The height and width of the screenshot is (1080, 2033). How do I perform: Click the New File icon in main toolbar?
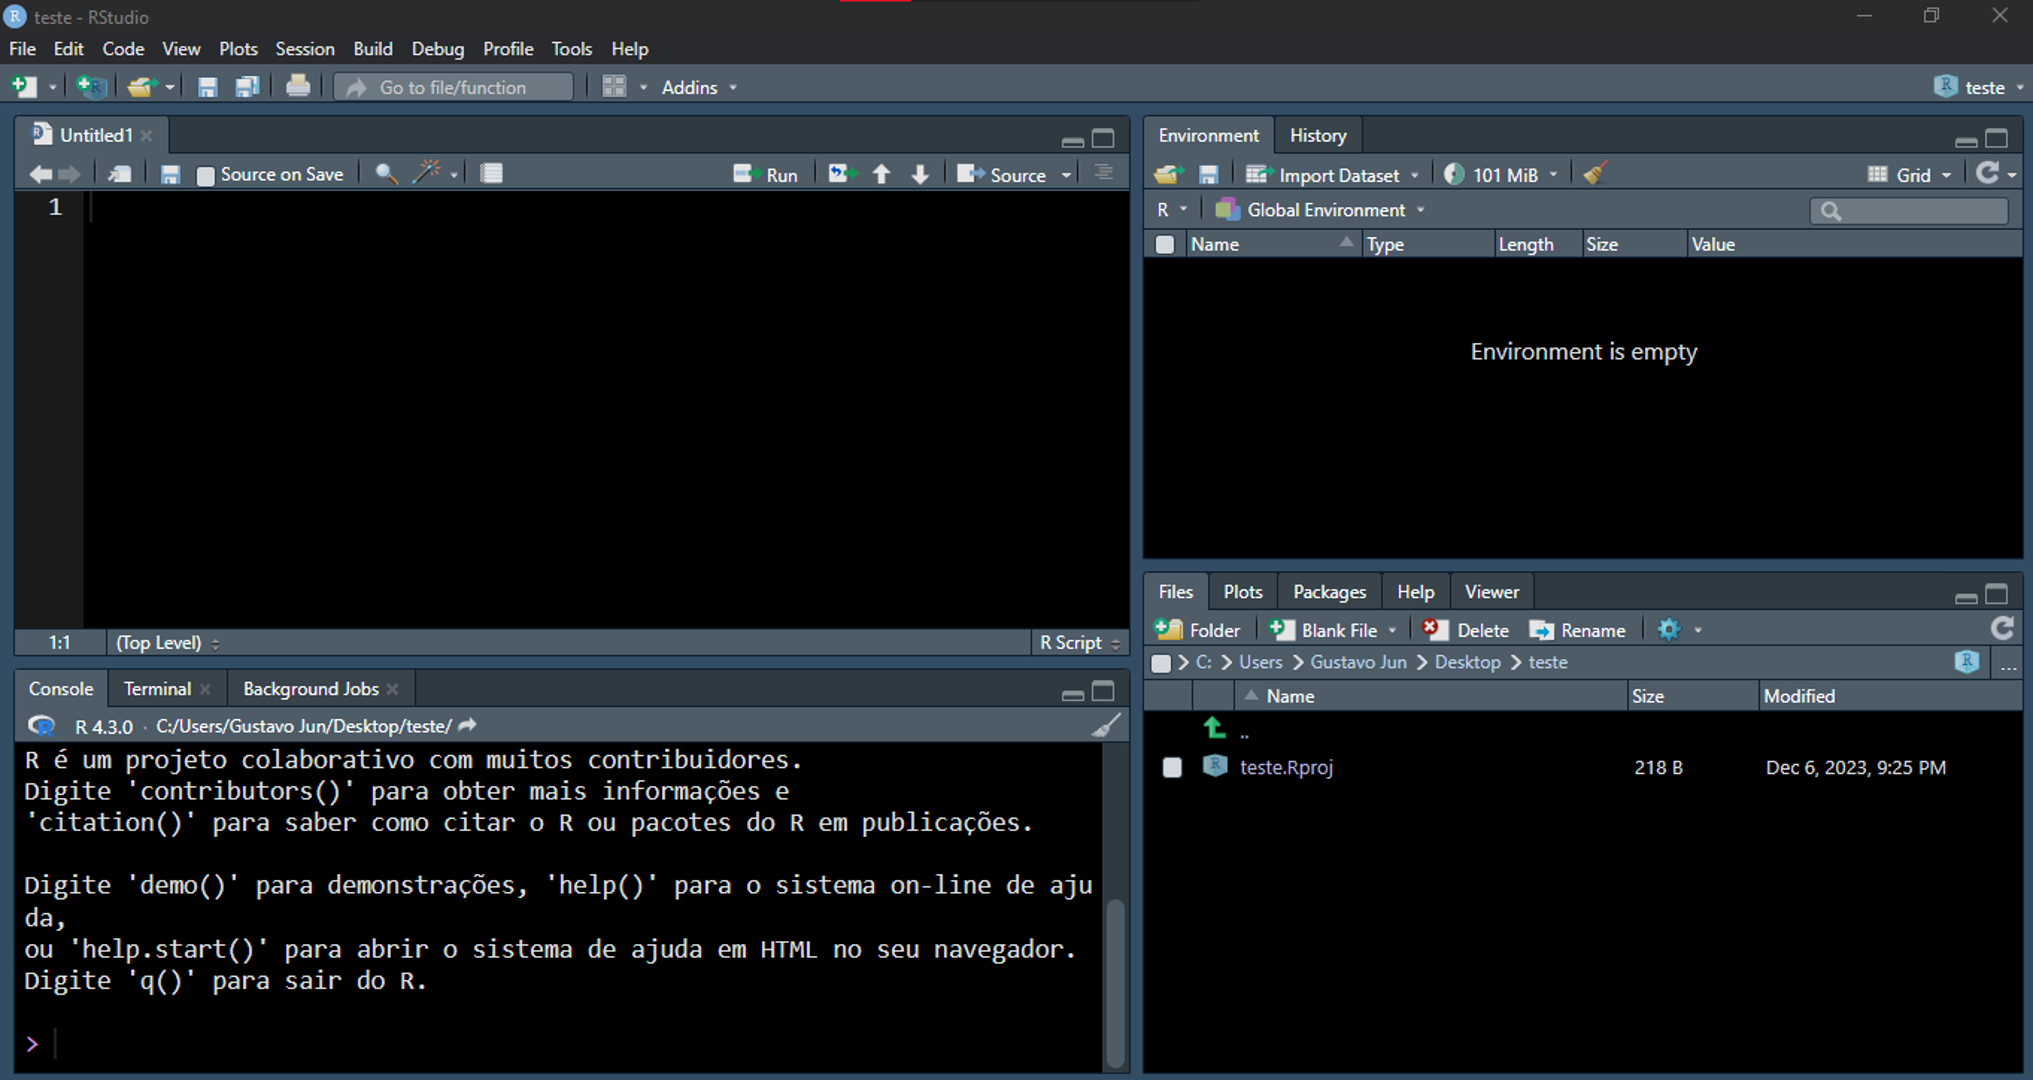point(24,87)
